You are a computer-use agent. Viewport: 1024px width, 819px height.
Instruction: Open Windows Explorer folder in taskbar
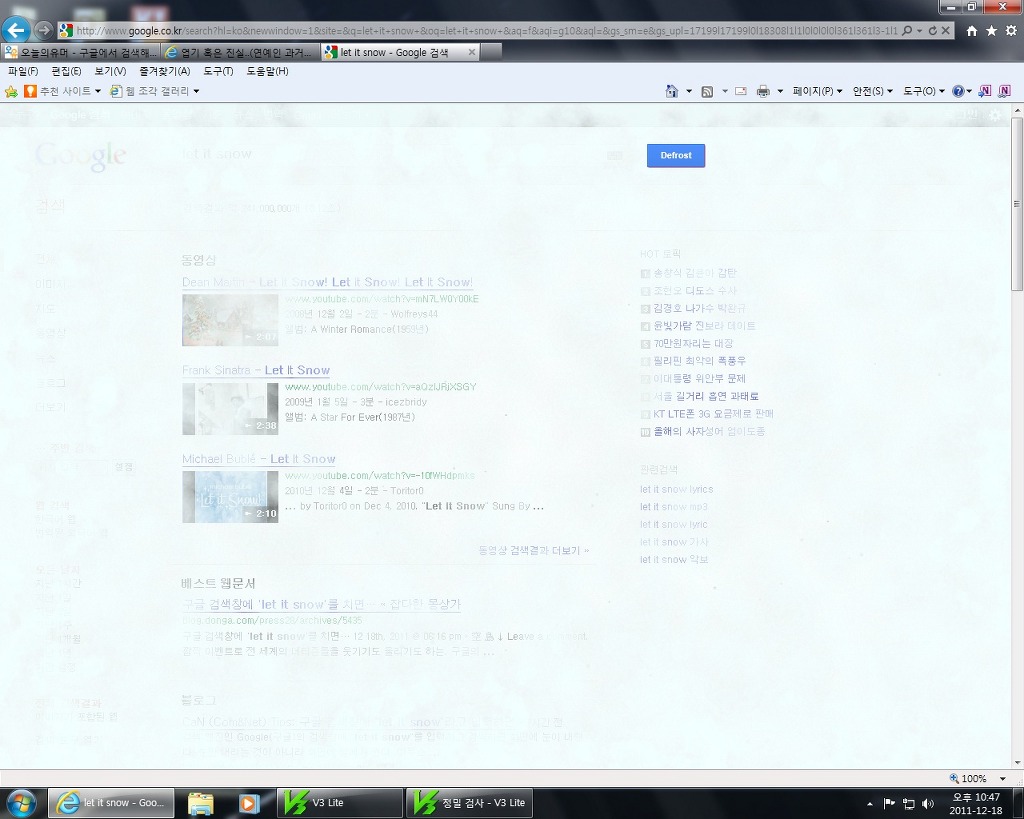[200, 803]
